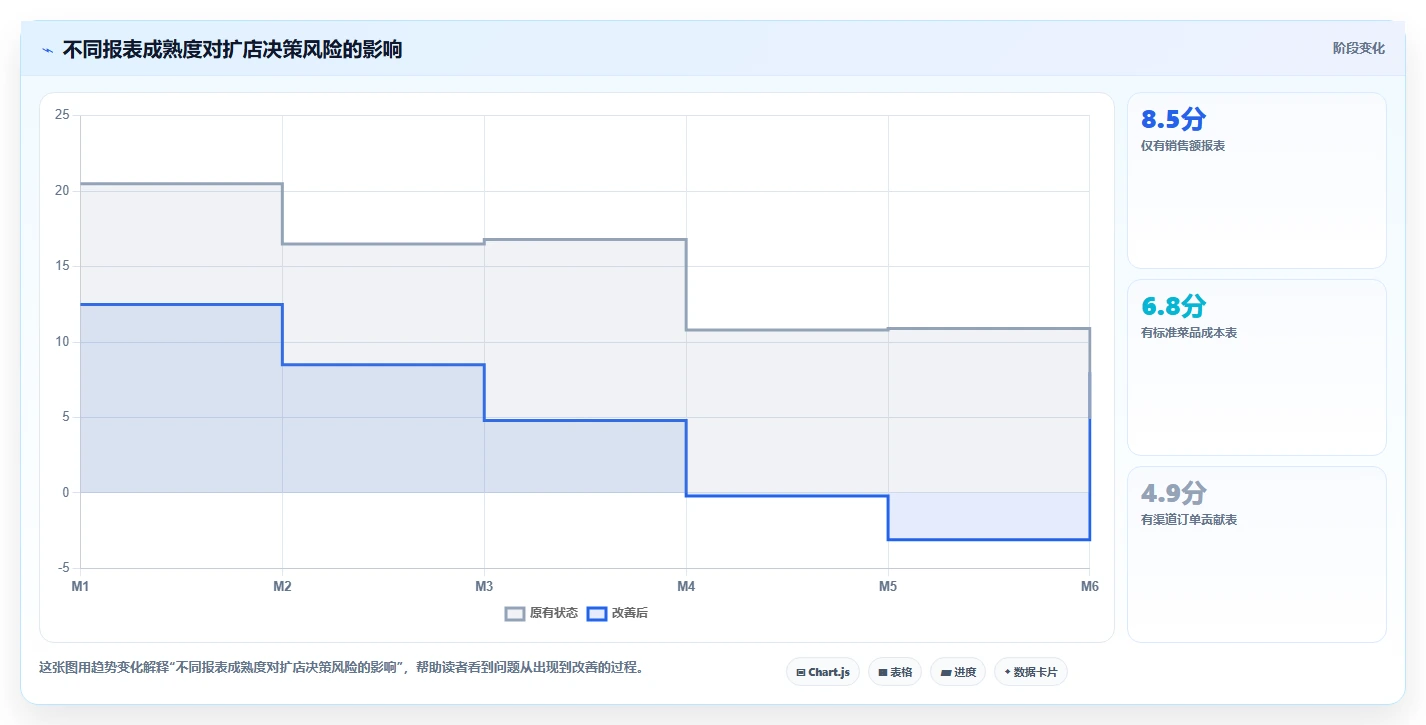Click the M1 axis label
The height and width of the screenshot is (725, 1426).
[80, 587]
